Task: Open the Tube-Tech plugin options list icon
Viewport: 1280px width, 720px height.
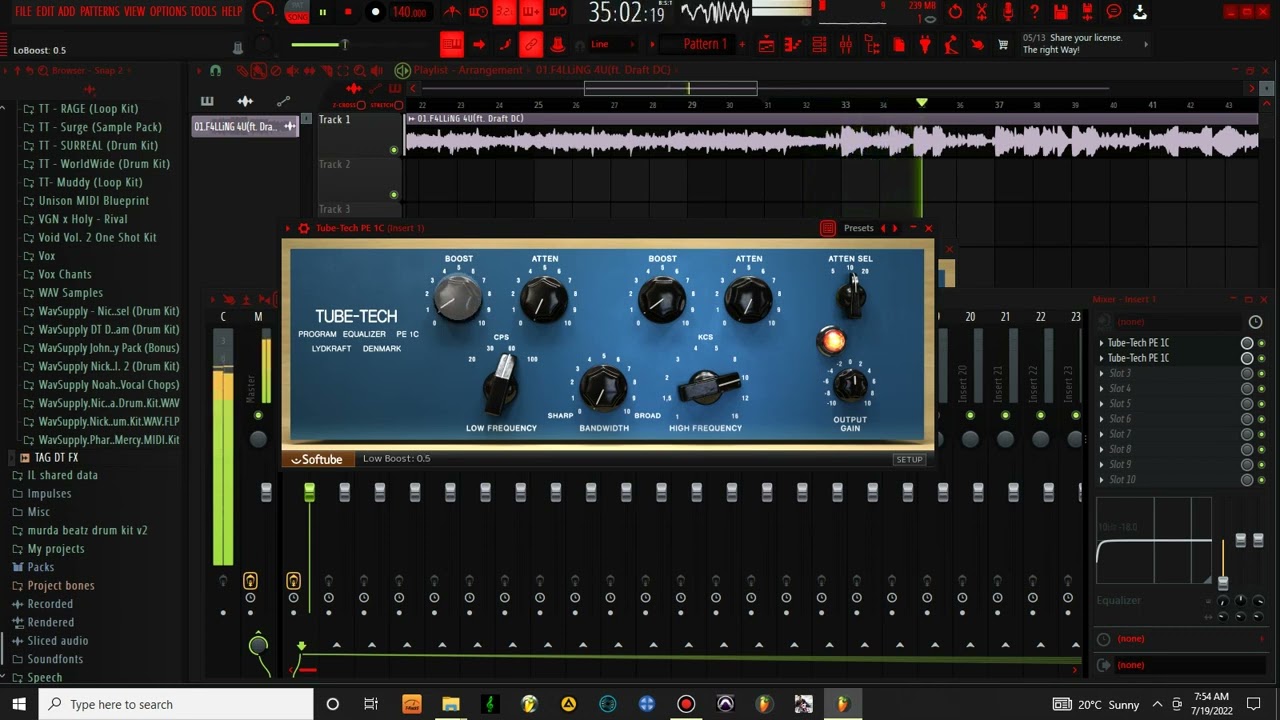Action: (827, 228)
